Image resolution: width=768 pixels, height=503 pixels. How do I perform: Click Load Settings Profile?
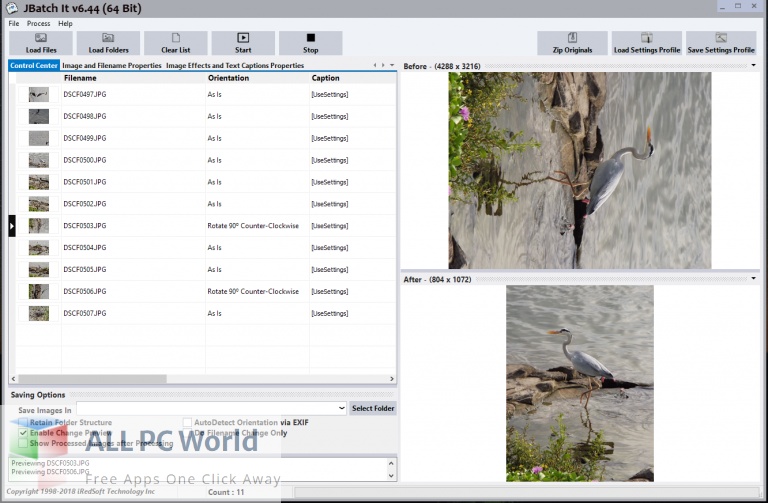click(647, 43)
